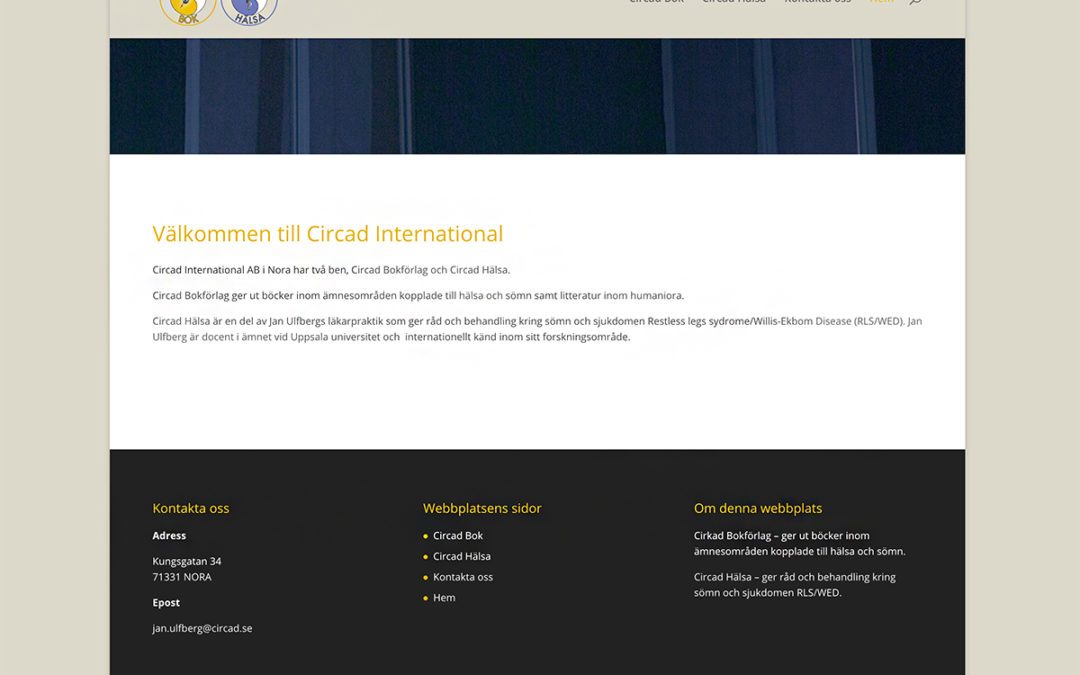Click the jan.ulfberg@circad.se email address
The height and width of the screenshot is (675, 1080).
pyautogui.click(x=202, y=628)
